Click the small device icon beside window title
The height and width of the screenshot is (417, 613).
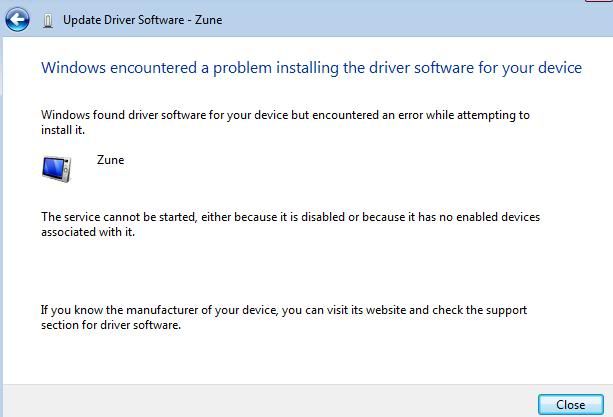point(48,20)
